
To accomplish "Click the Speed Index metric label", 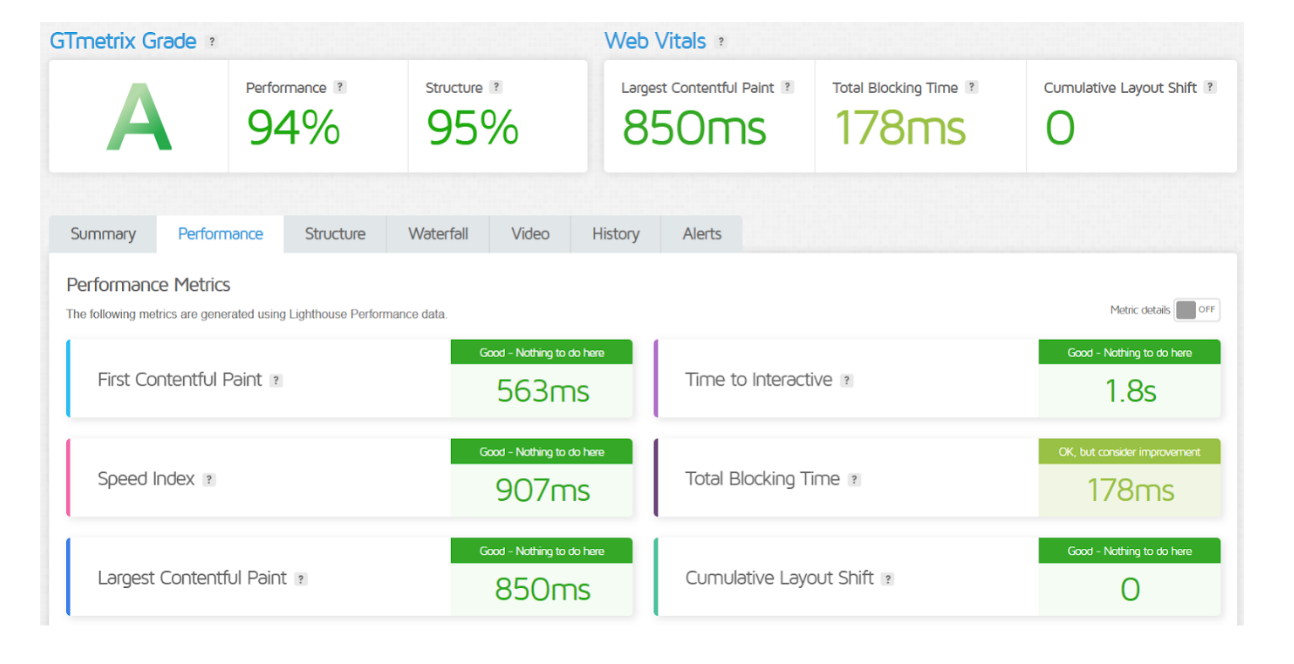I will (x=146, y=479).
